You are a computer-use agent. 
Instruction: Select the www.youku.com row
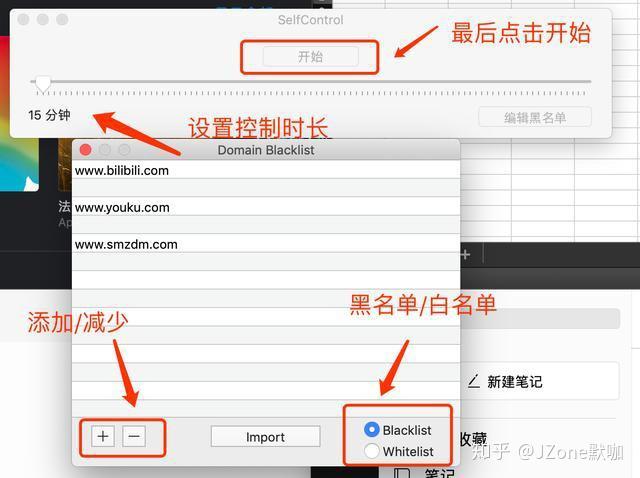(266, 207)
